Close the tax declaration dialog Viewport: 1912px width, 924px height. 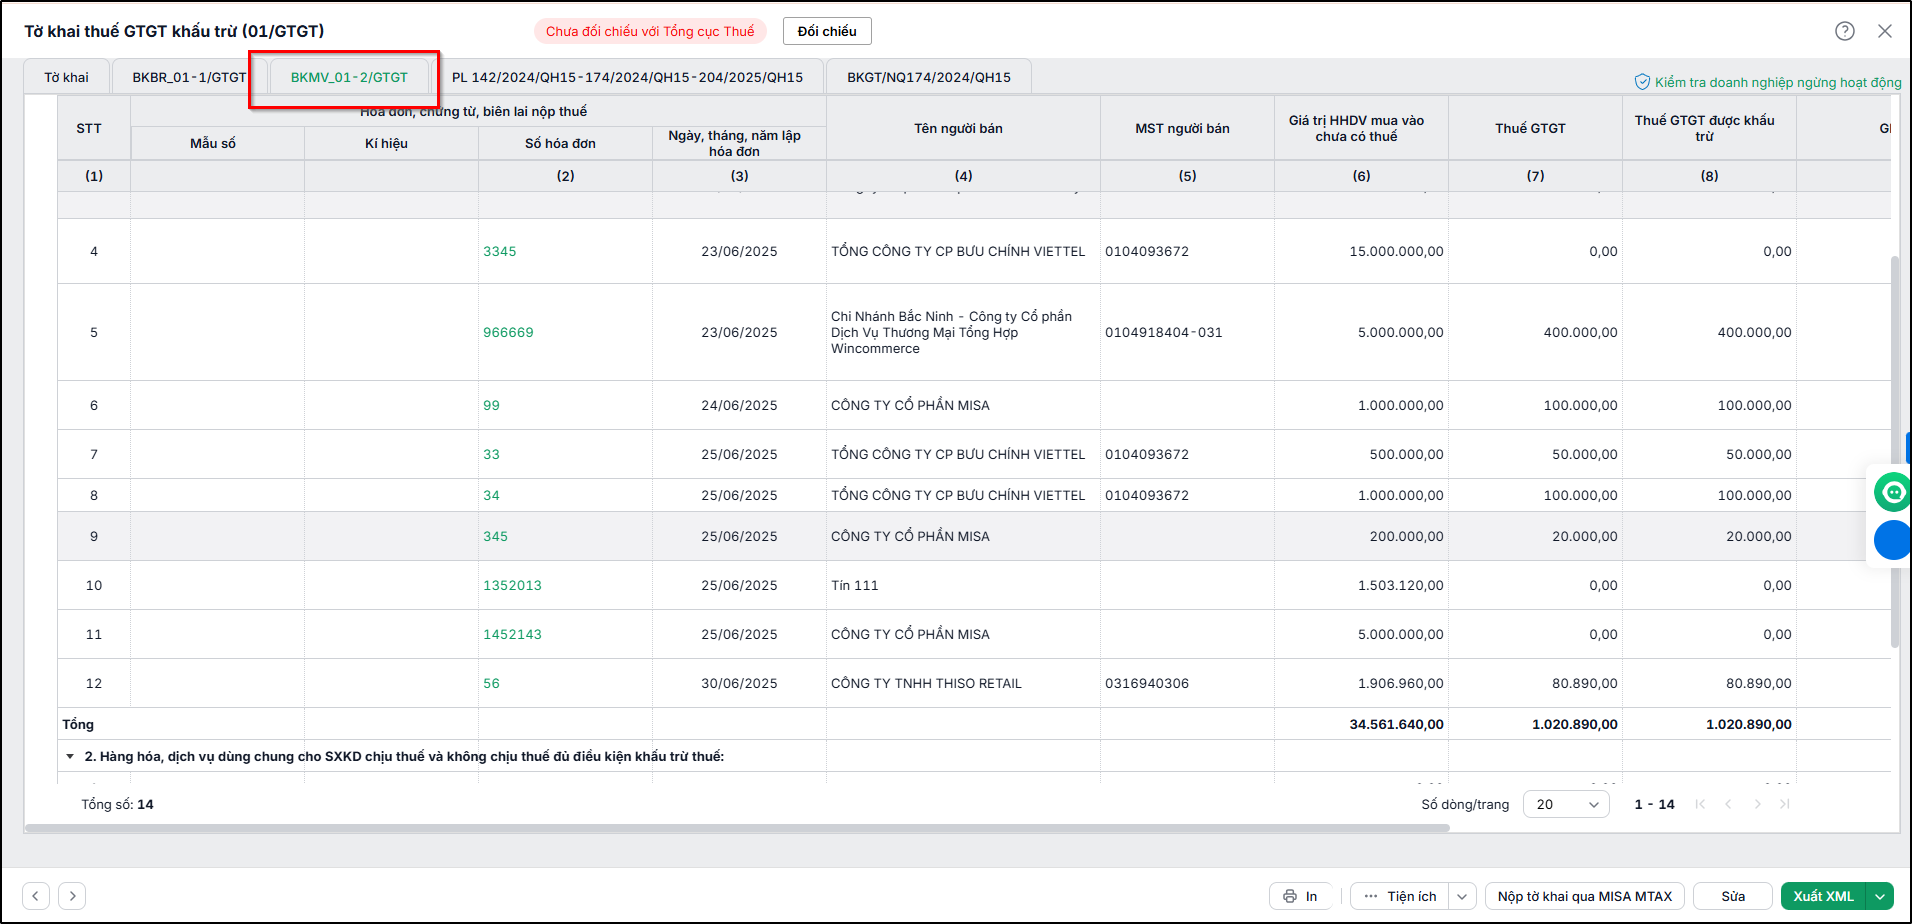pos(1885,31)
